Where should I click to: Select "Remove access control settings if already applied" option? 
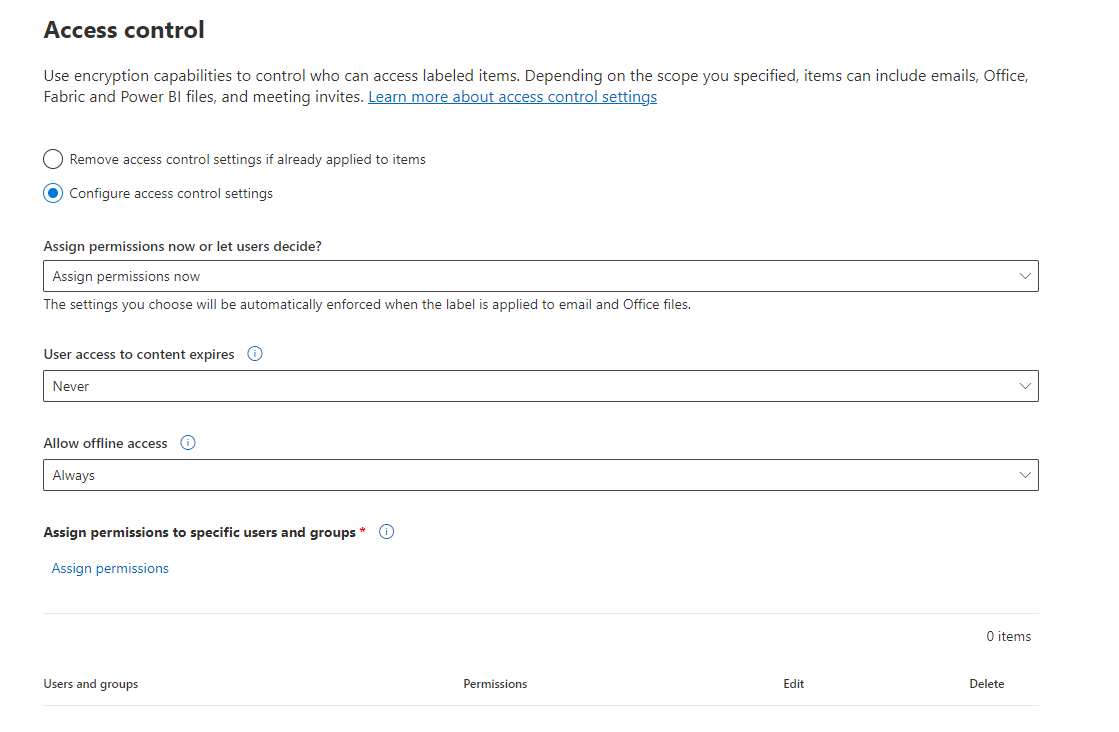click(52, 158)
